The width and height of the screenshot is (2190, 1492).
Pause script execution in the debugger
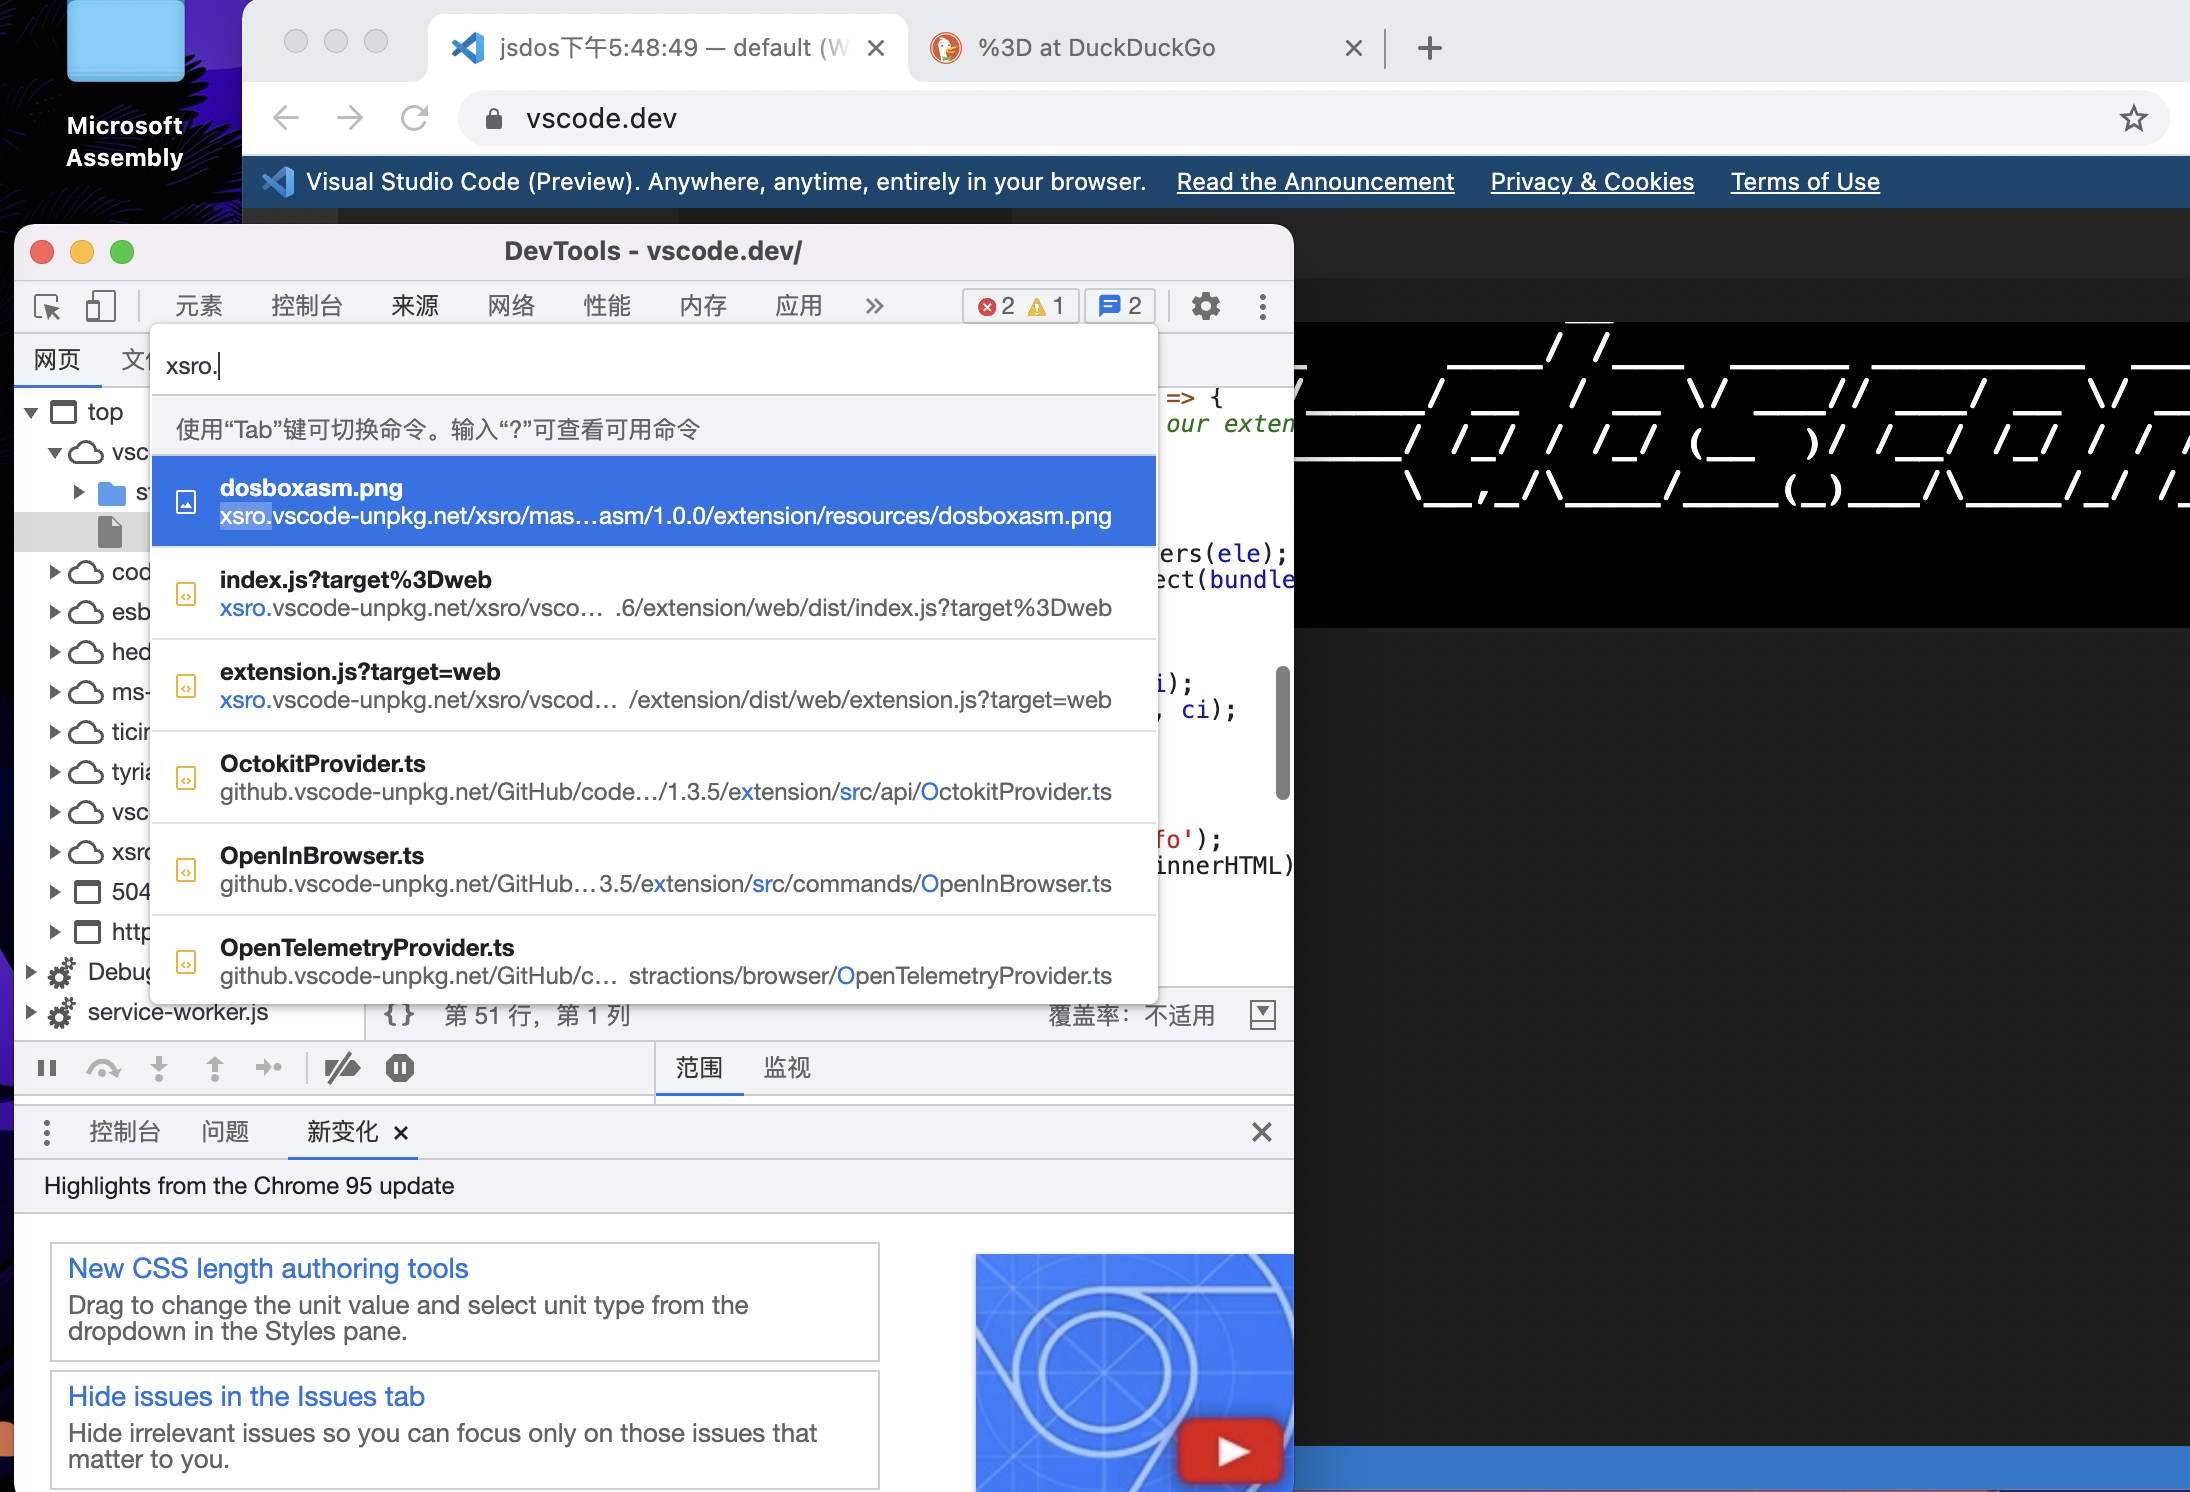point(47,1067)
